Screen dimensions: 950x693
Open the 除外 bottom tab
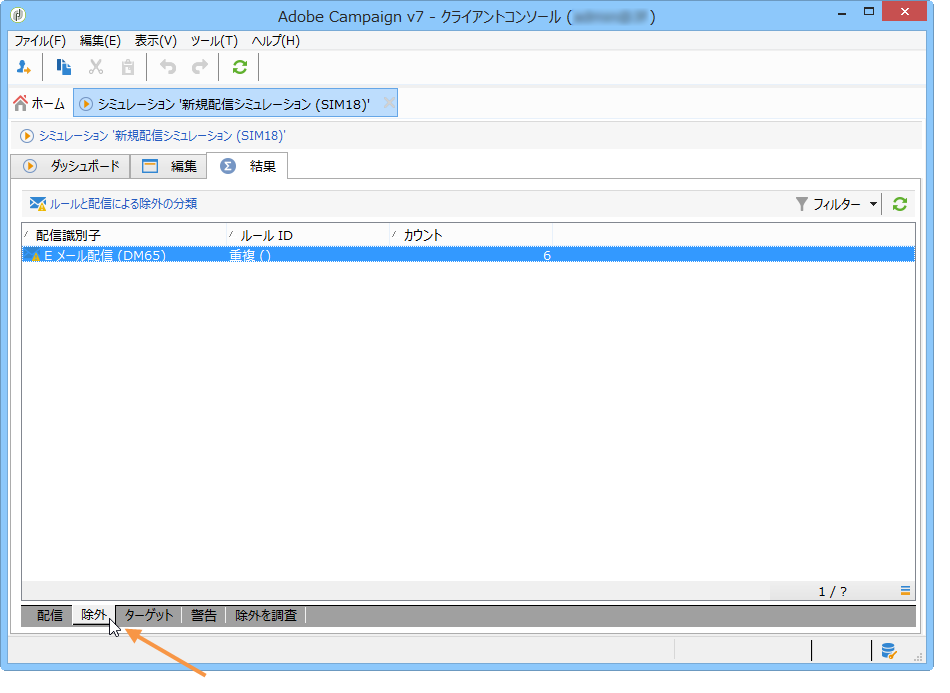pos(94,615)
